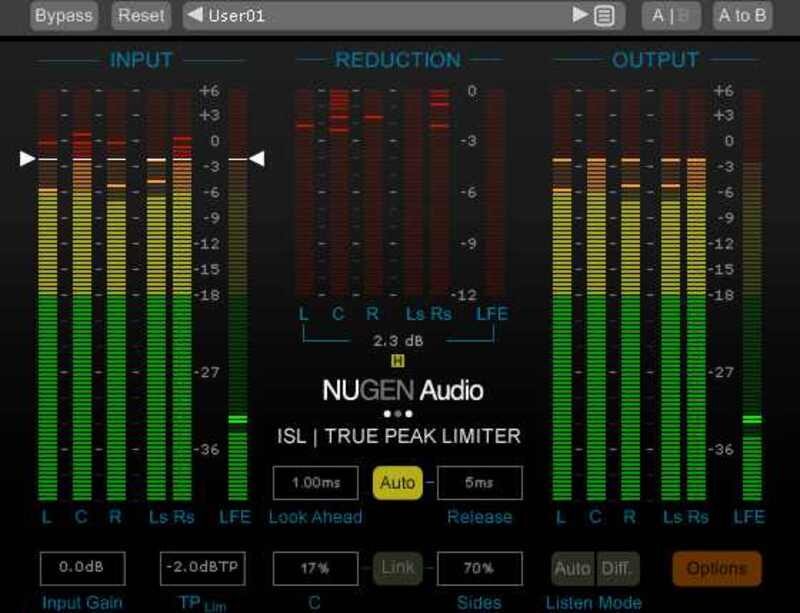Screen dimensions: 800x613
Task: Click the left threshold arrow marker on input meter
Action: pos(27,158)
